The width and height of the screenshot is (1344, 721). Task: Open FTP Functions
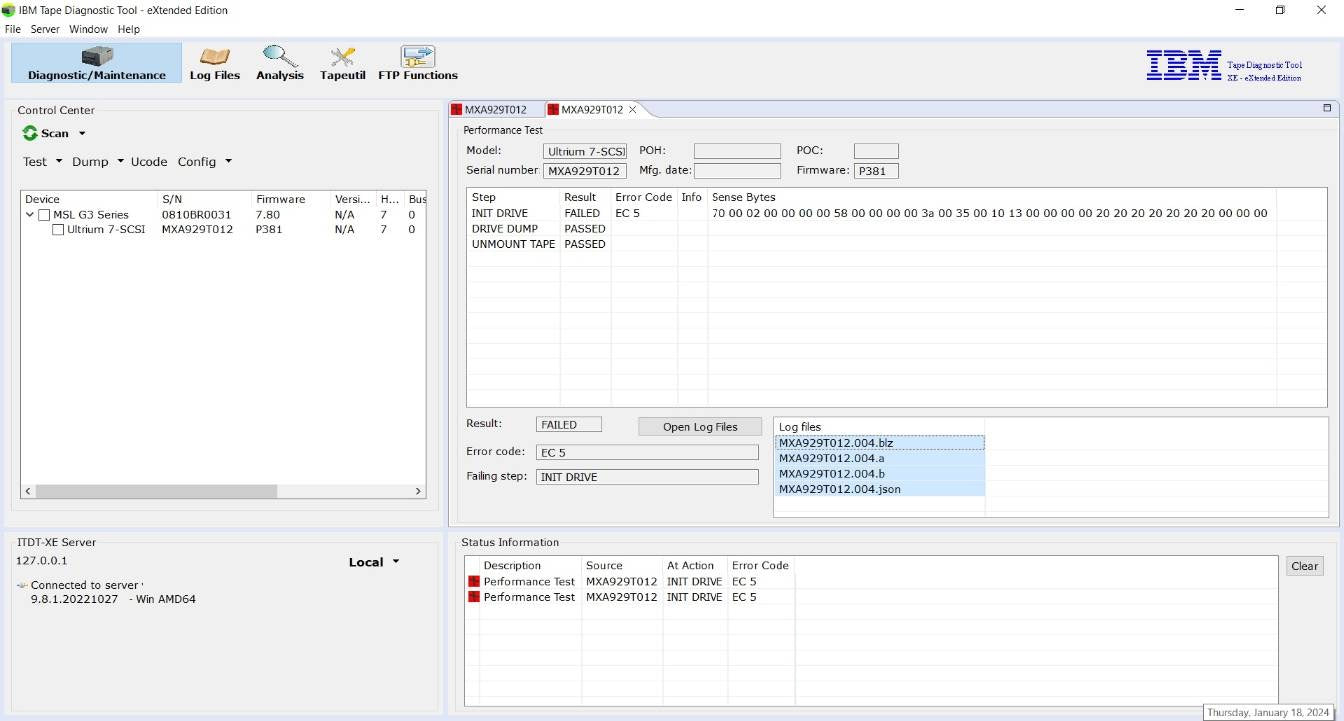[418, 62]
